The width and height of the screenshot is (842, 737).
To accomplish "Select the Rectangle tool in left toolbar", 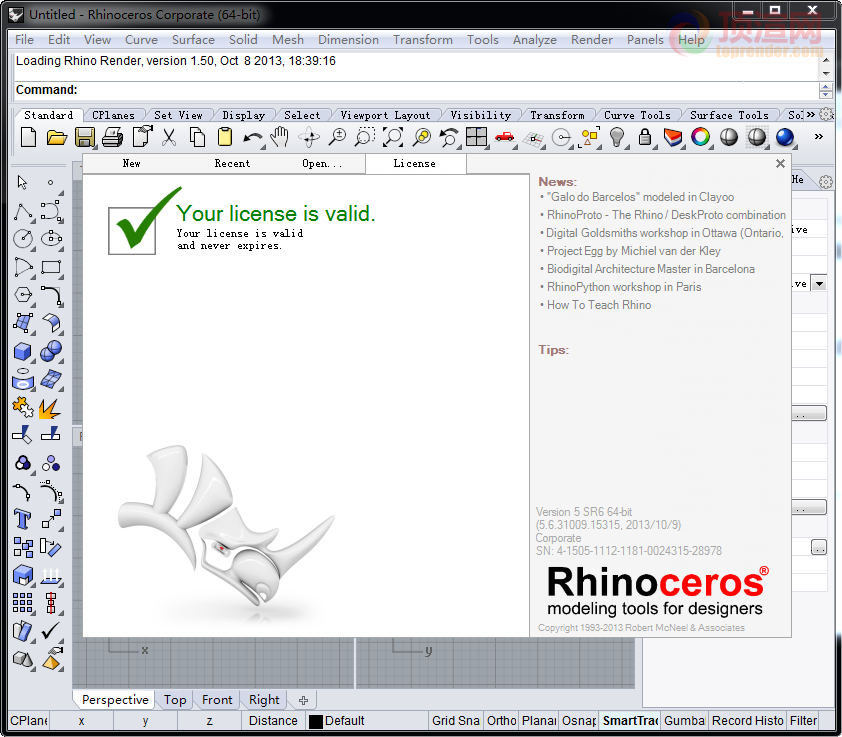I will 51,267.
